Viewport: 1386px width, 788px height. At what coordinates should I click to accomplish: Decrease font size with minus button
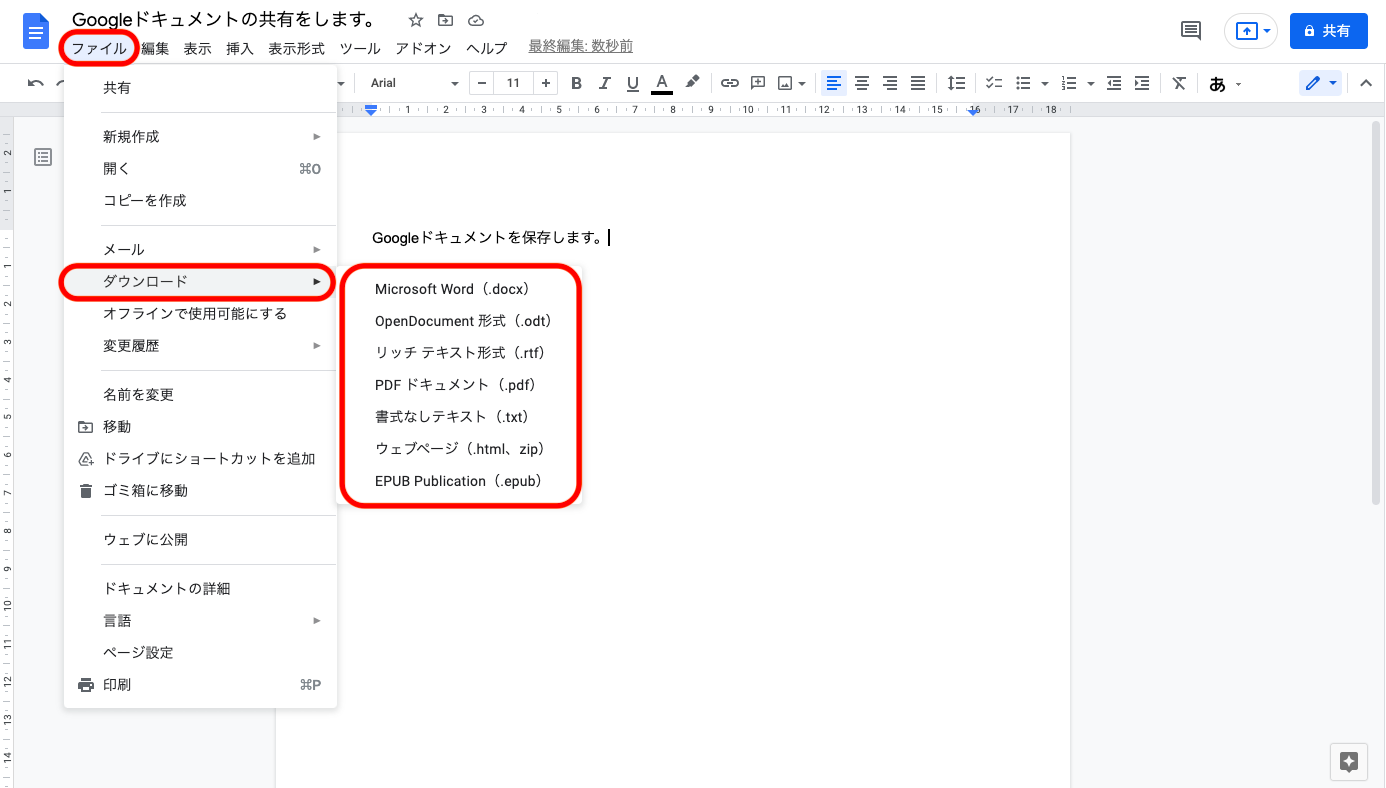click(x=483, y=84)
